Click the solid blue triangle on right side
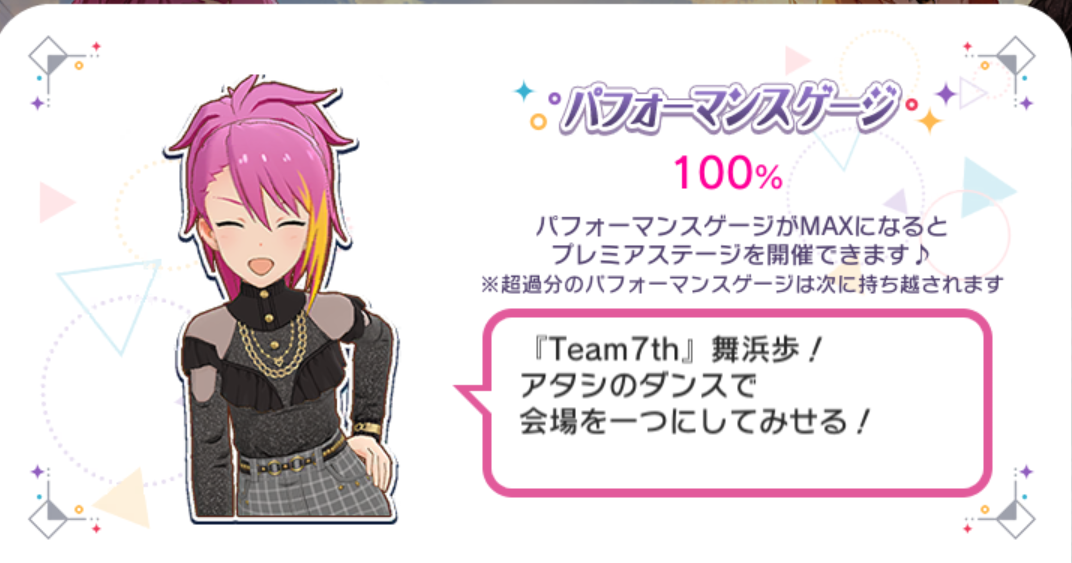 coord(984,187)
